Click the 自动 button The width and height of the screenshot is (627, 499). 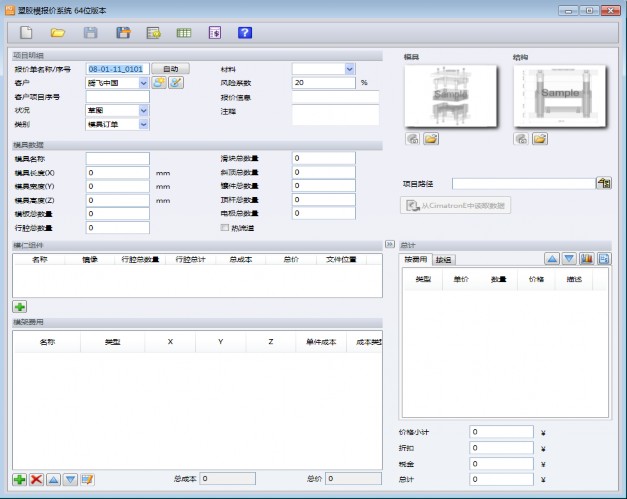[x=169, y=69]
